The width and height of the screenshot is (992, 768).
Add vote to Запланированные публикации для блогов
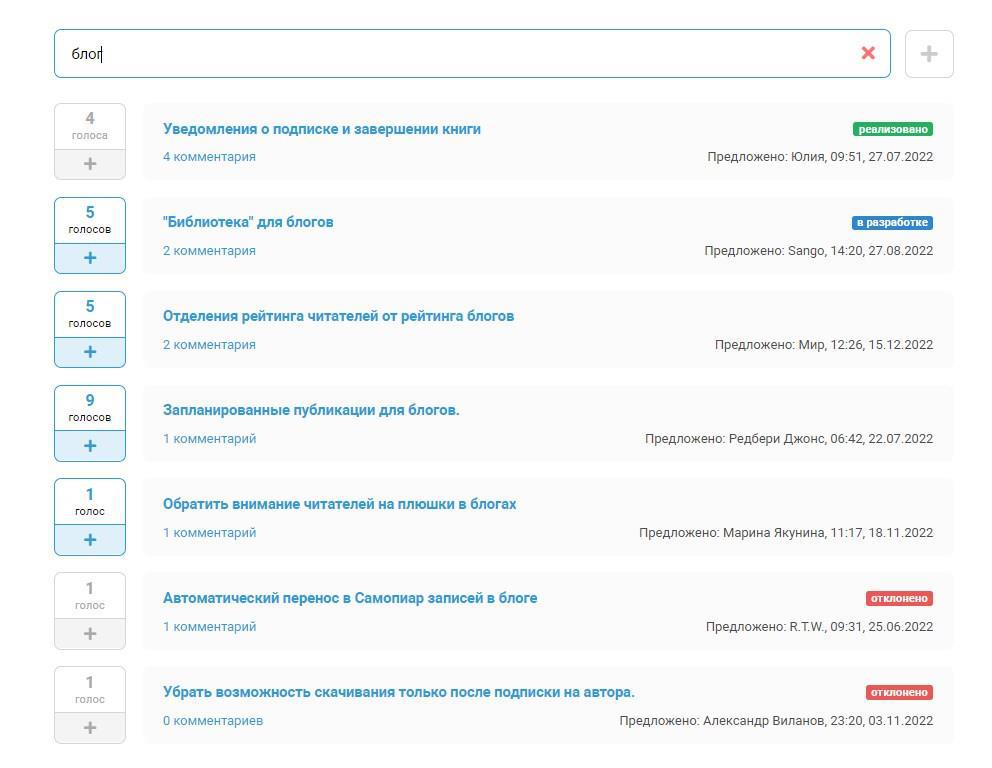pos(90,446)
